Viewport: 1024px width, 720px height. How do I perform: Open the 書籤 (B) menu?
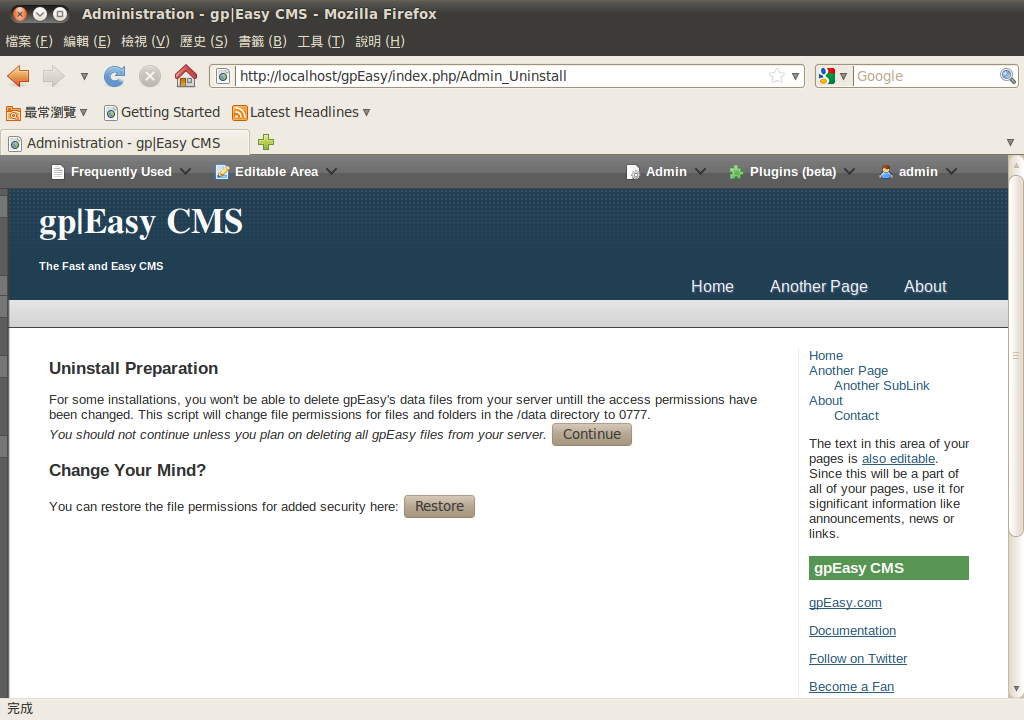click(x=263, y=42)
